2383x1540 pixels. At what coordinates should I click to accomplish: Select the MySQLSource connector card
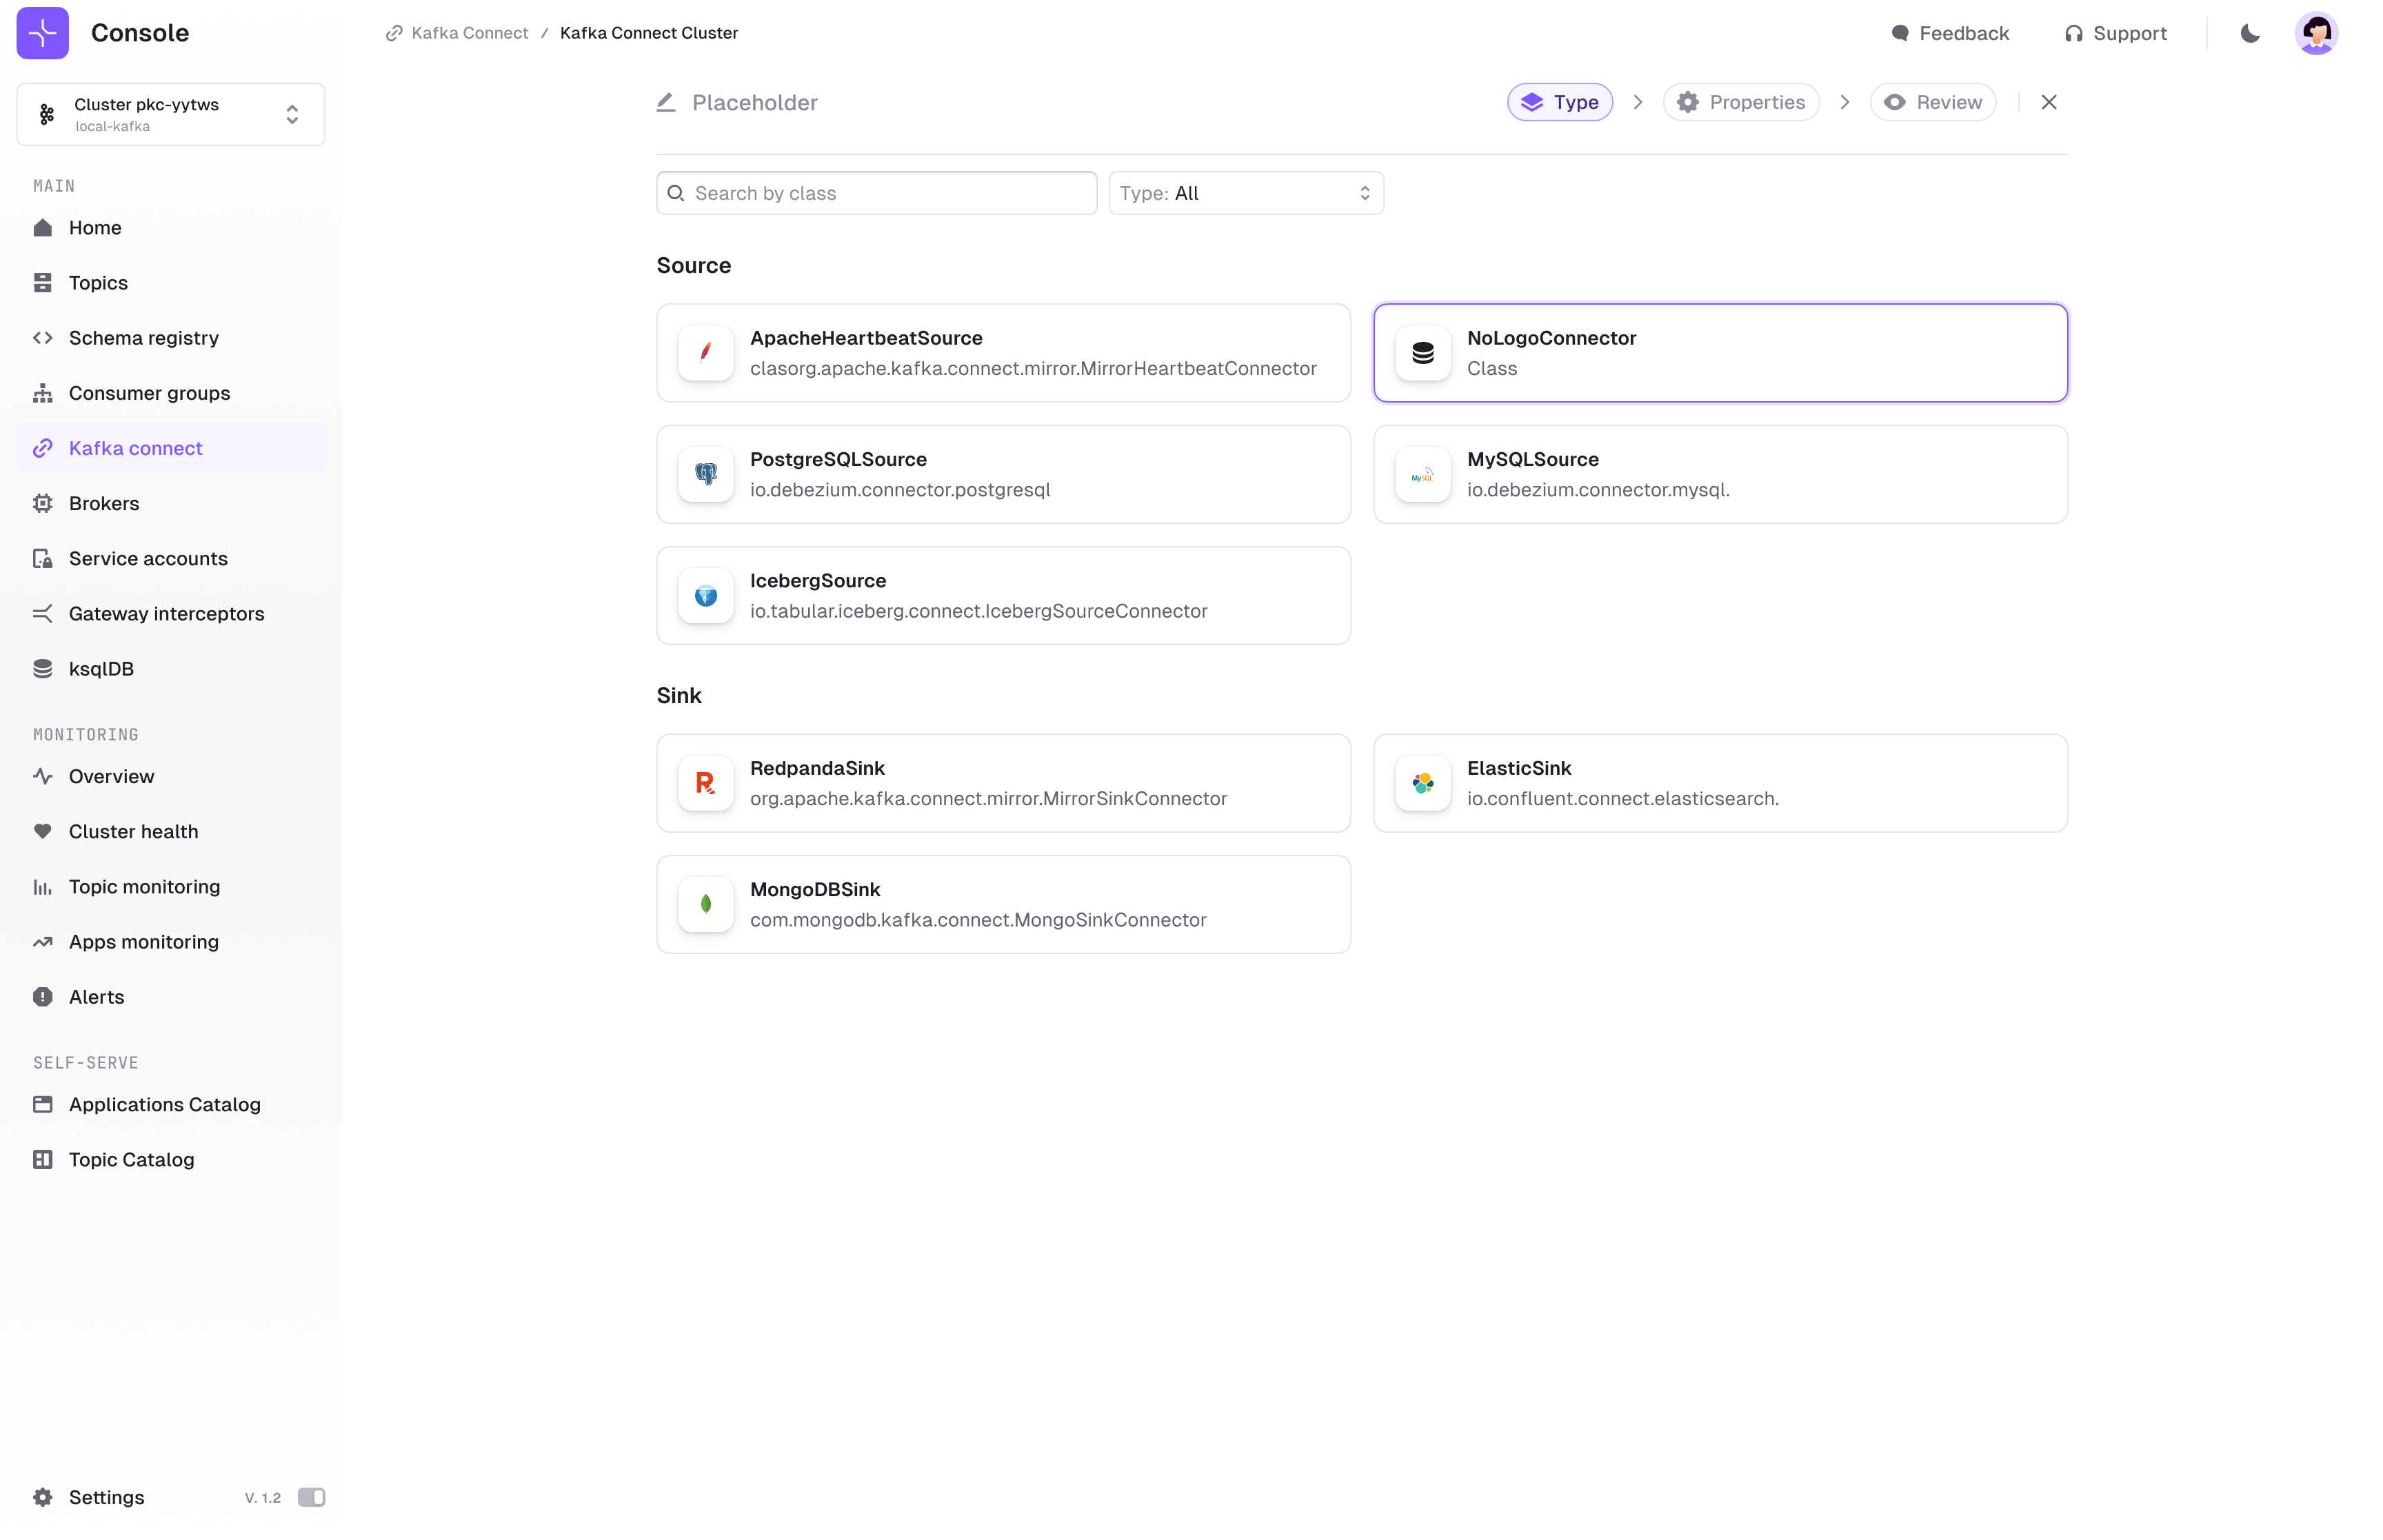point(1720,474)
